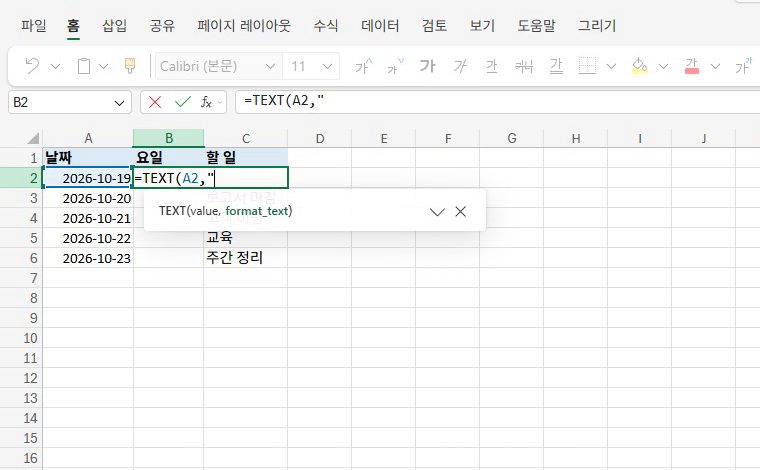Switch to the 그리기 tab

pos(597,25)
